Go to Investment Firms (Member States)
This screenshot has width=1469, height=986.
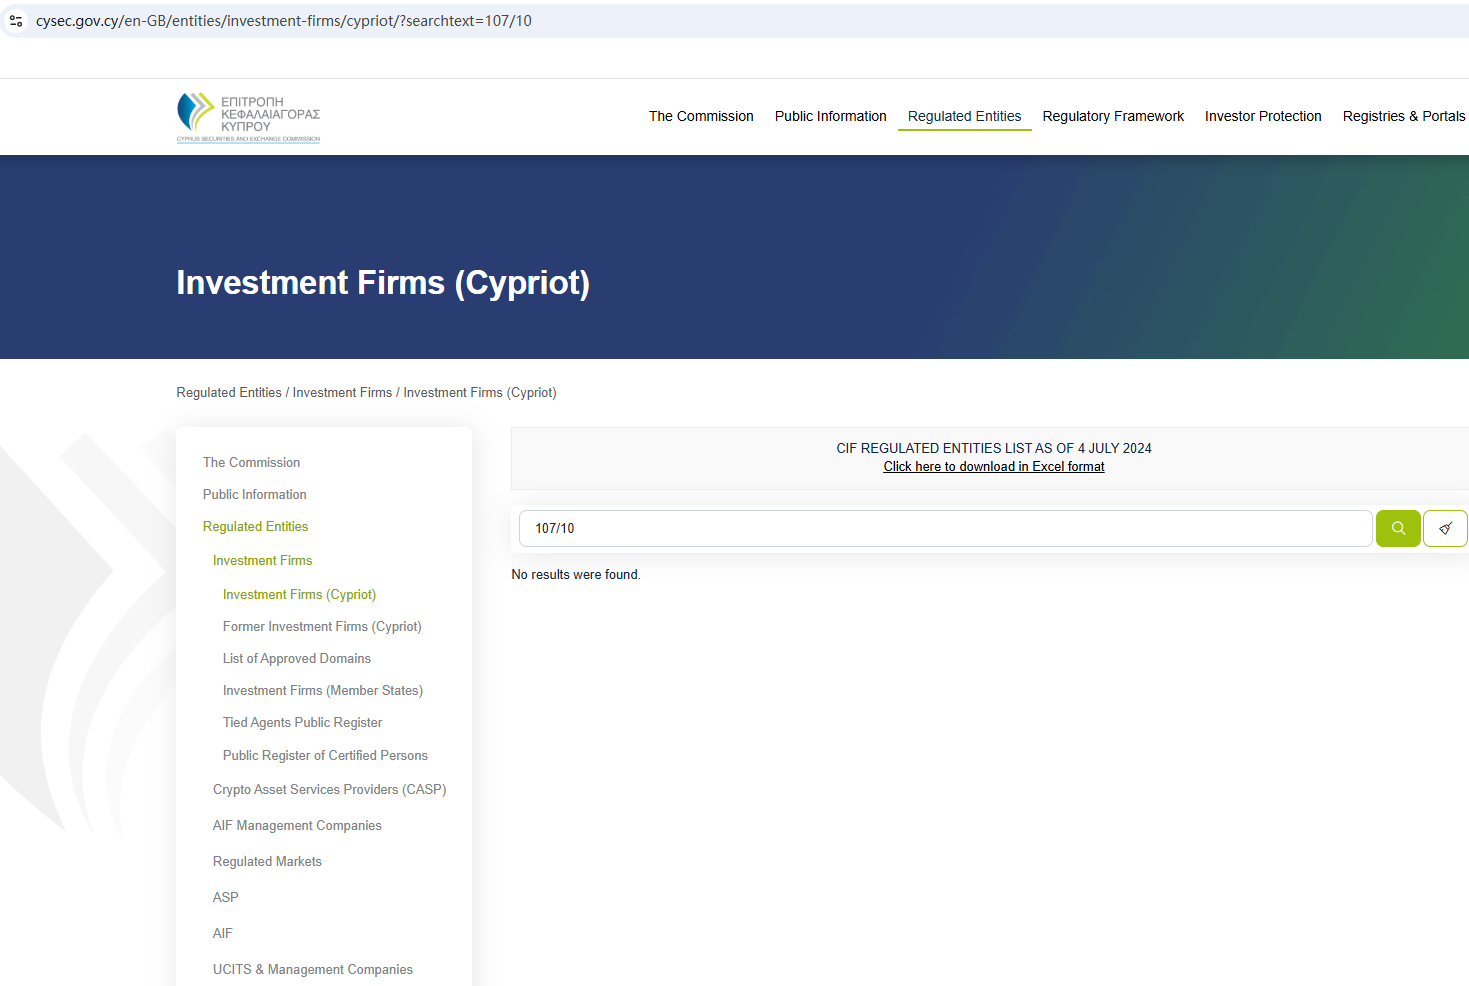point(322,691)
